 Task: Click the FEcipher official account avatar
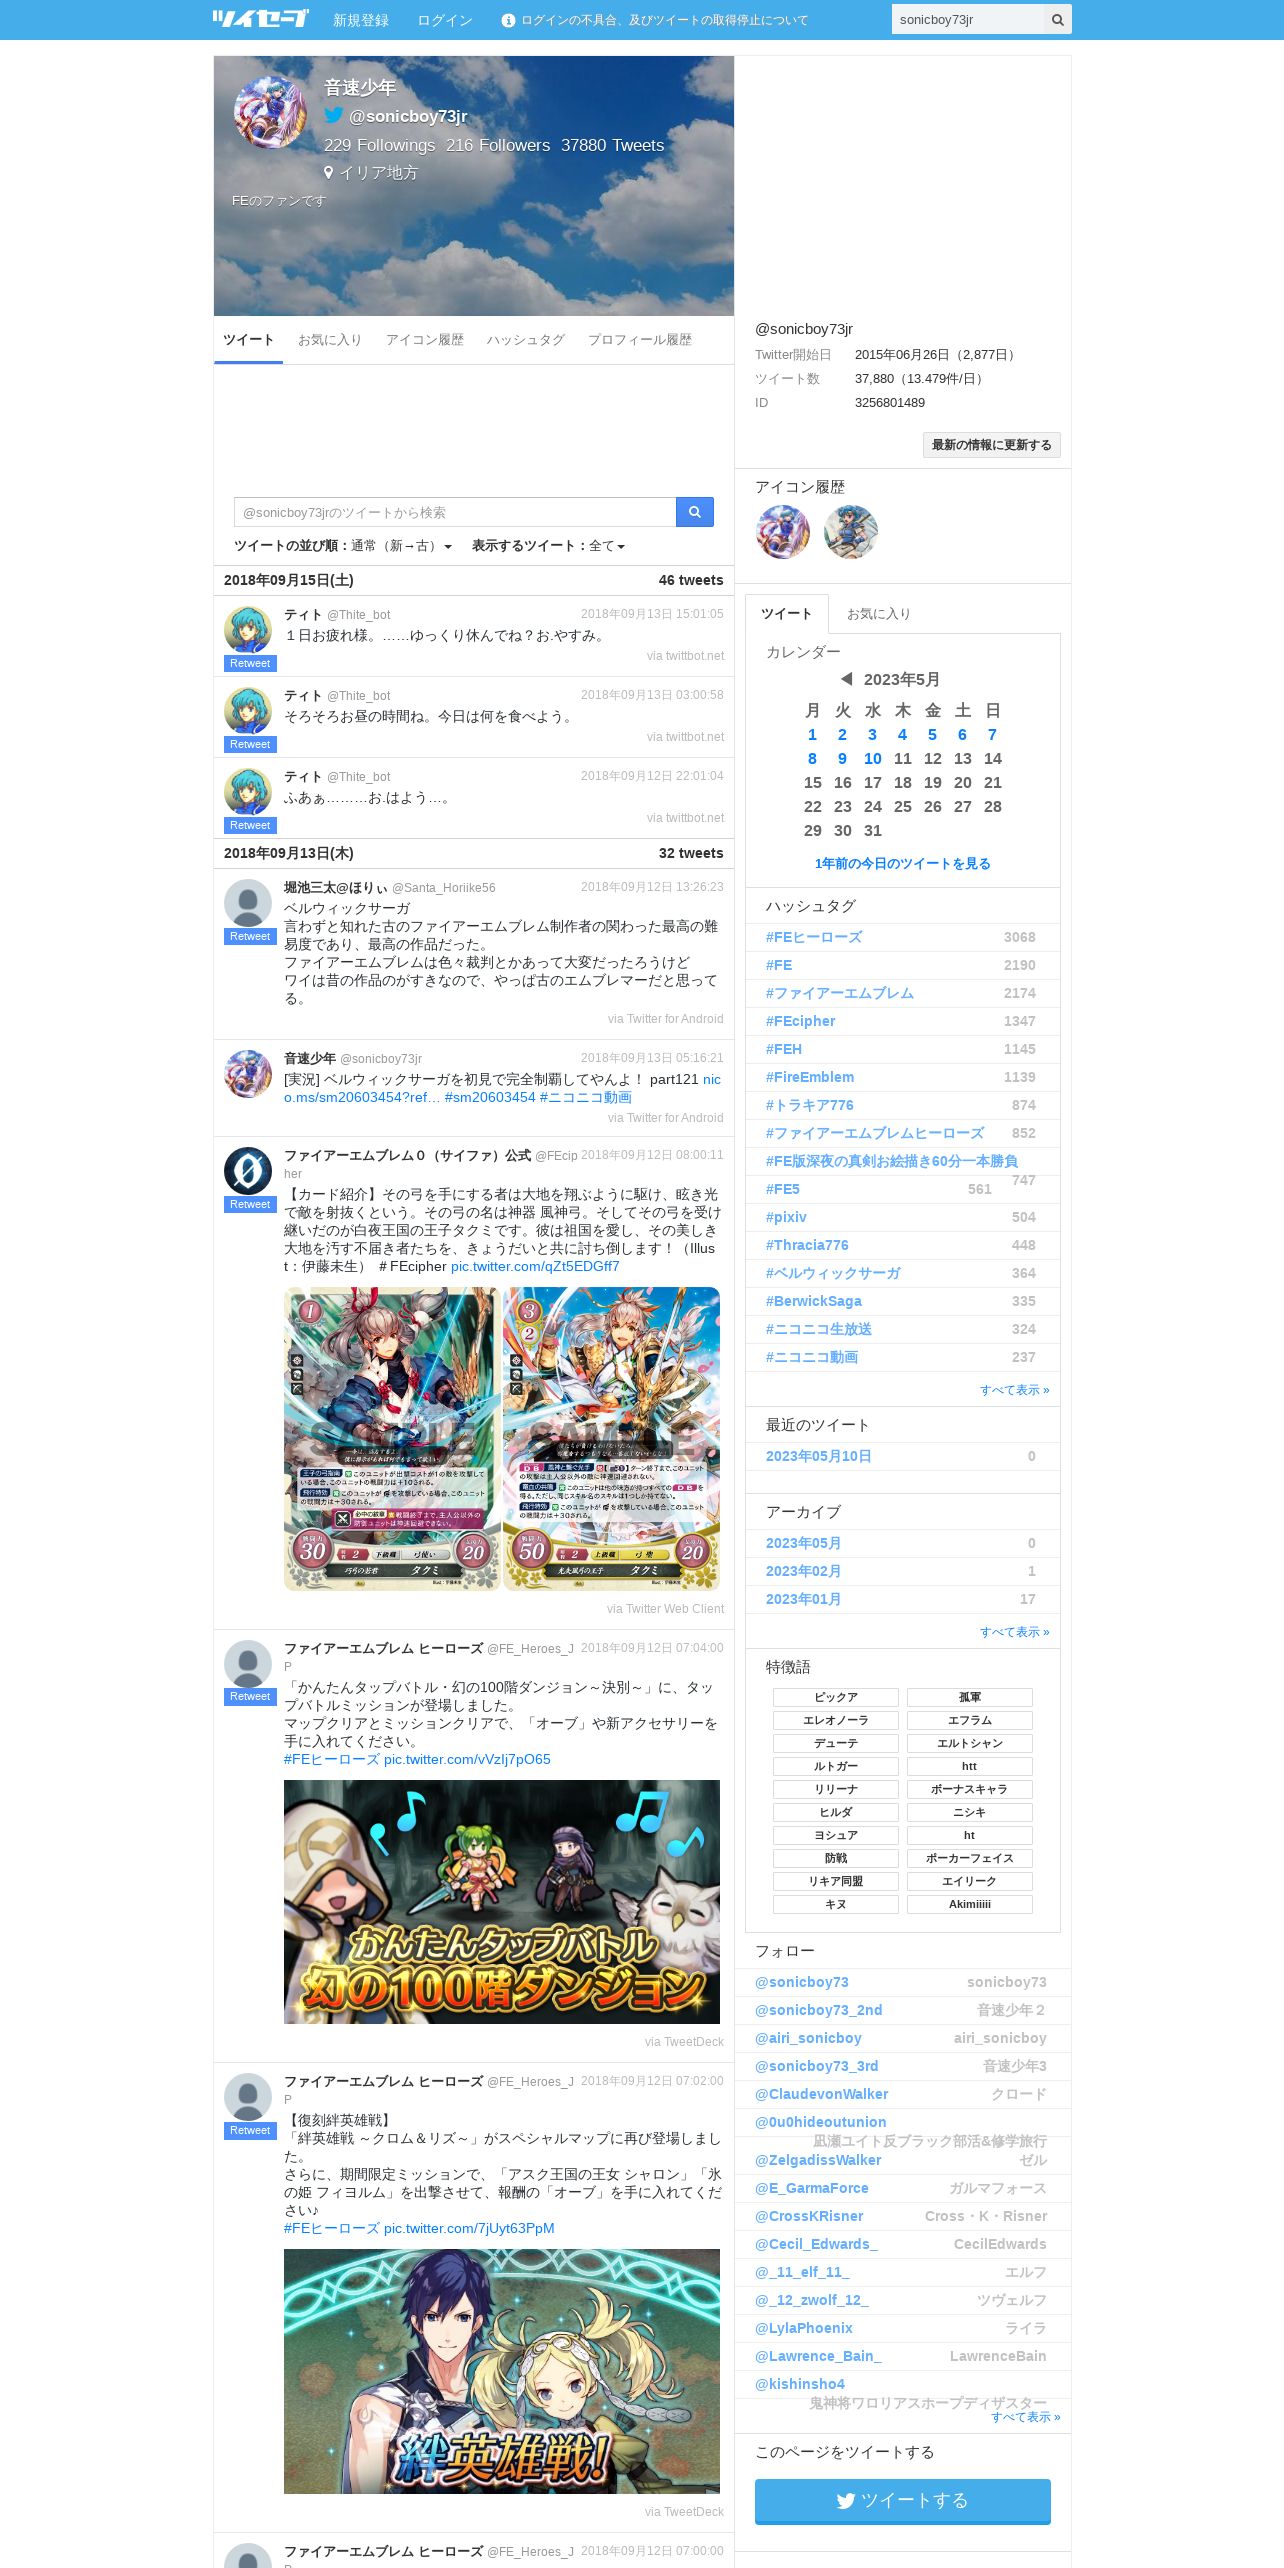pyautogui.click(x=248, y=1171)
